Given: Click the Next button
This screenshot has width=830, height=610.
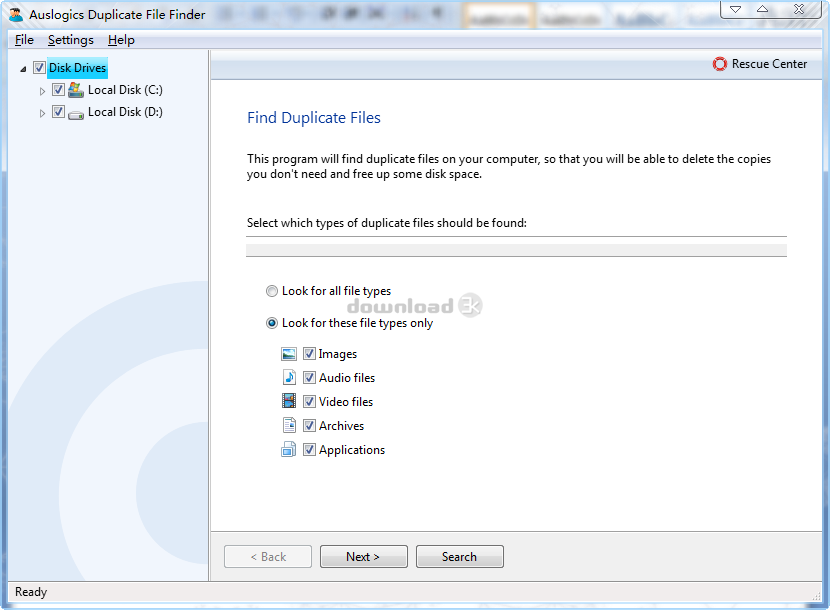Looking at the screenshot, I should 364,557.
